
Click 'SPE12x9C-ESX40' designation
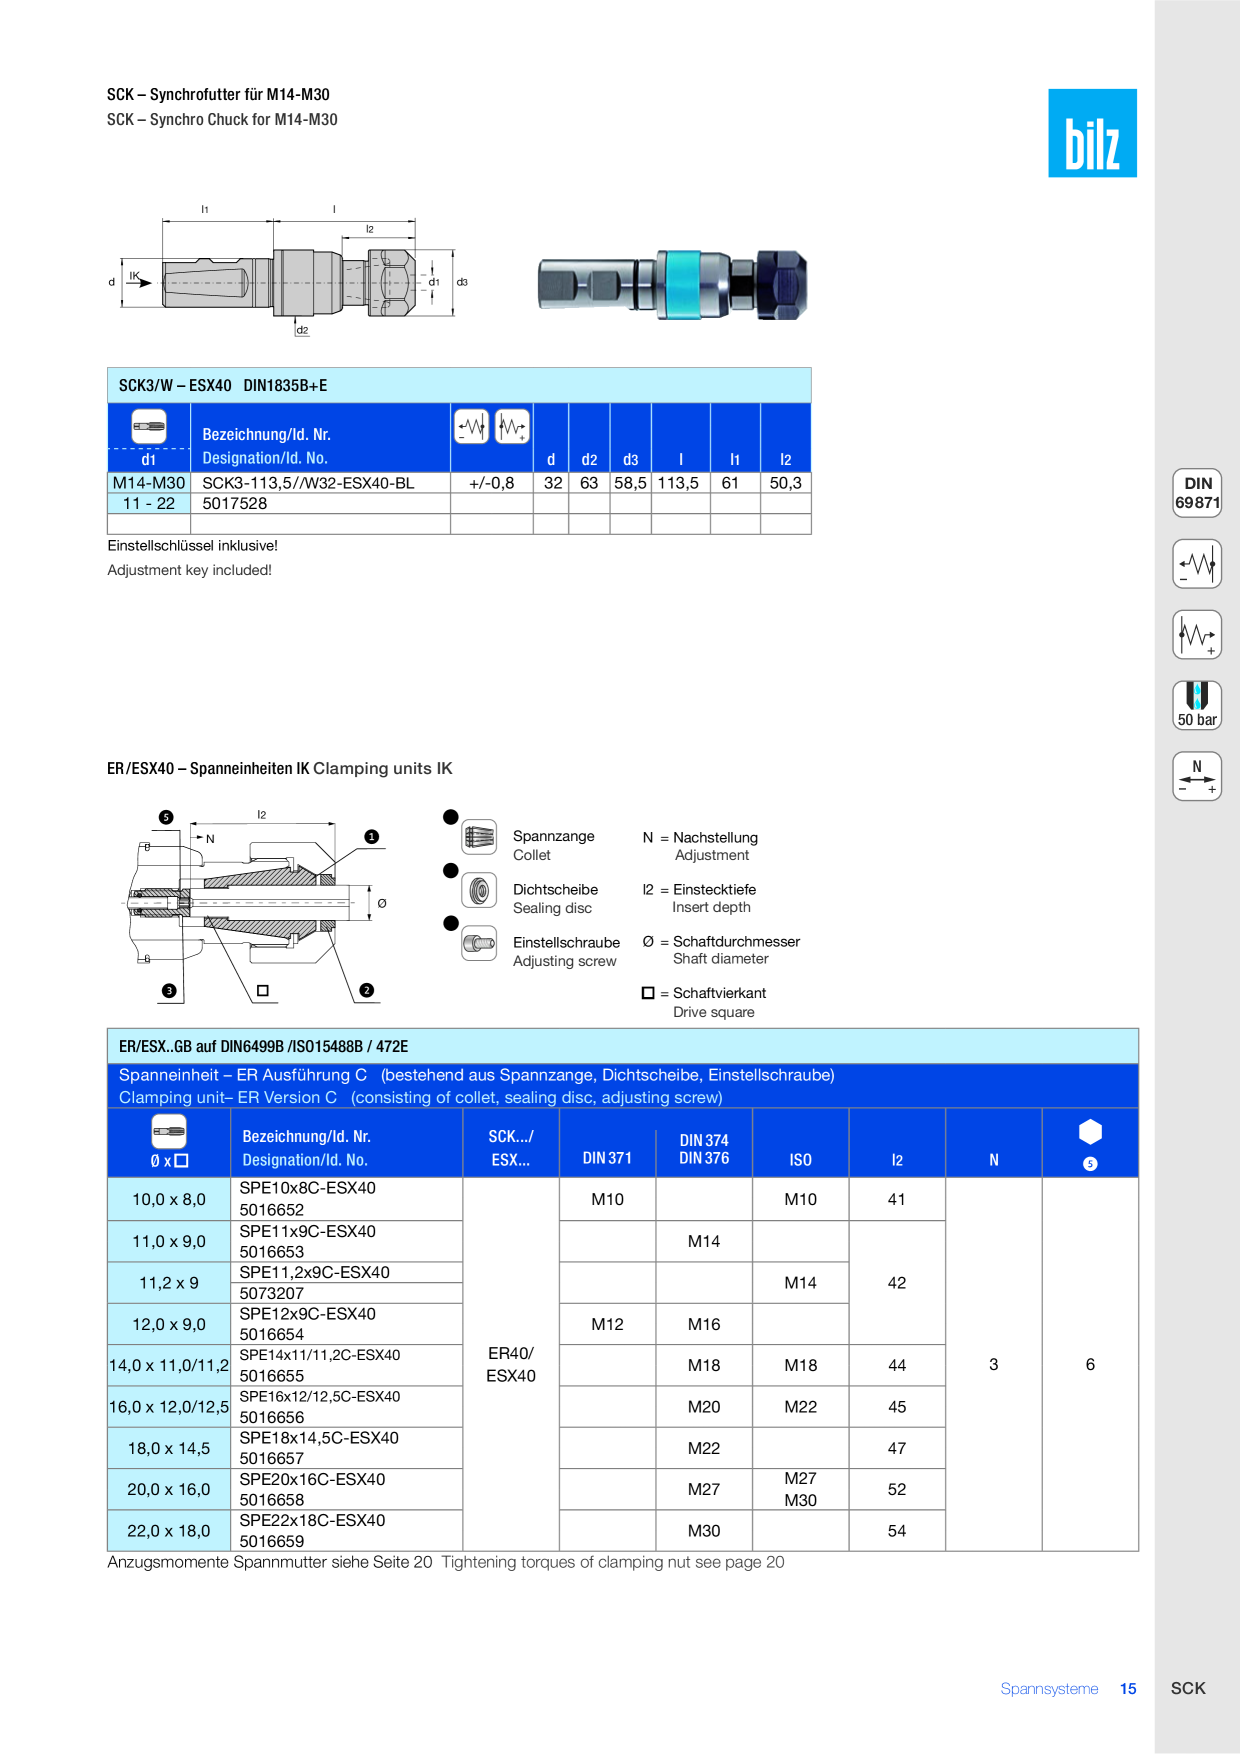(x=308, y=1314)
